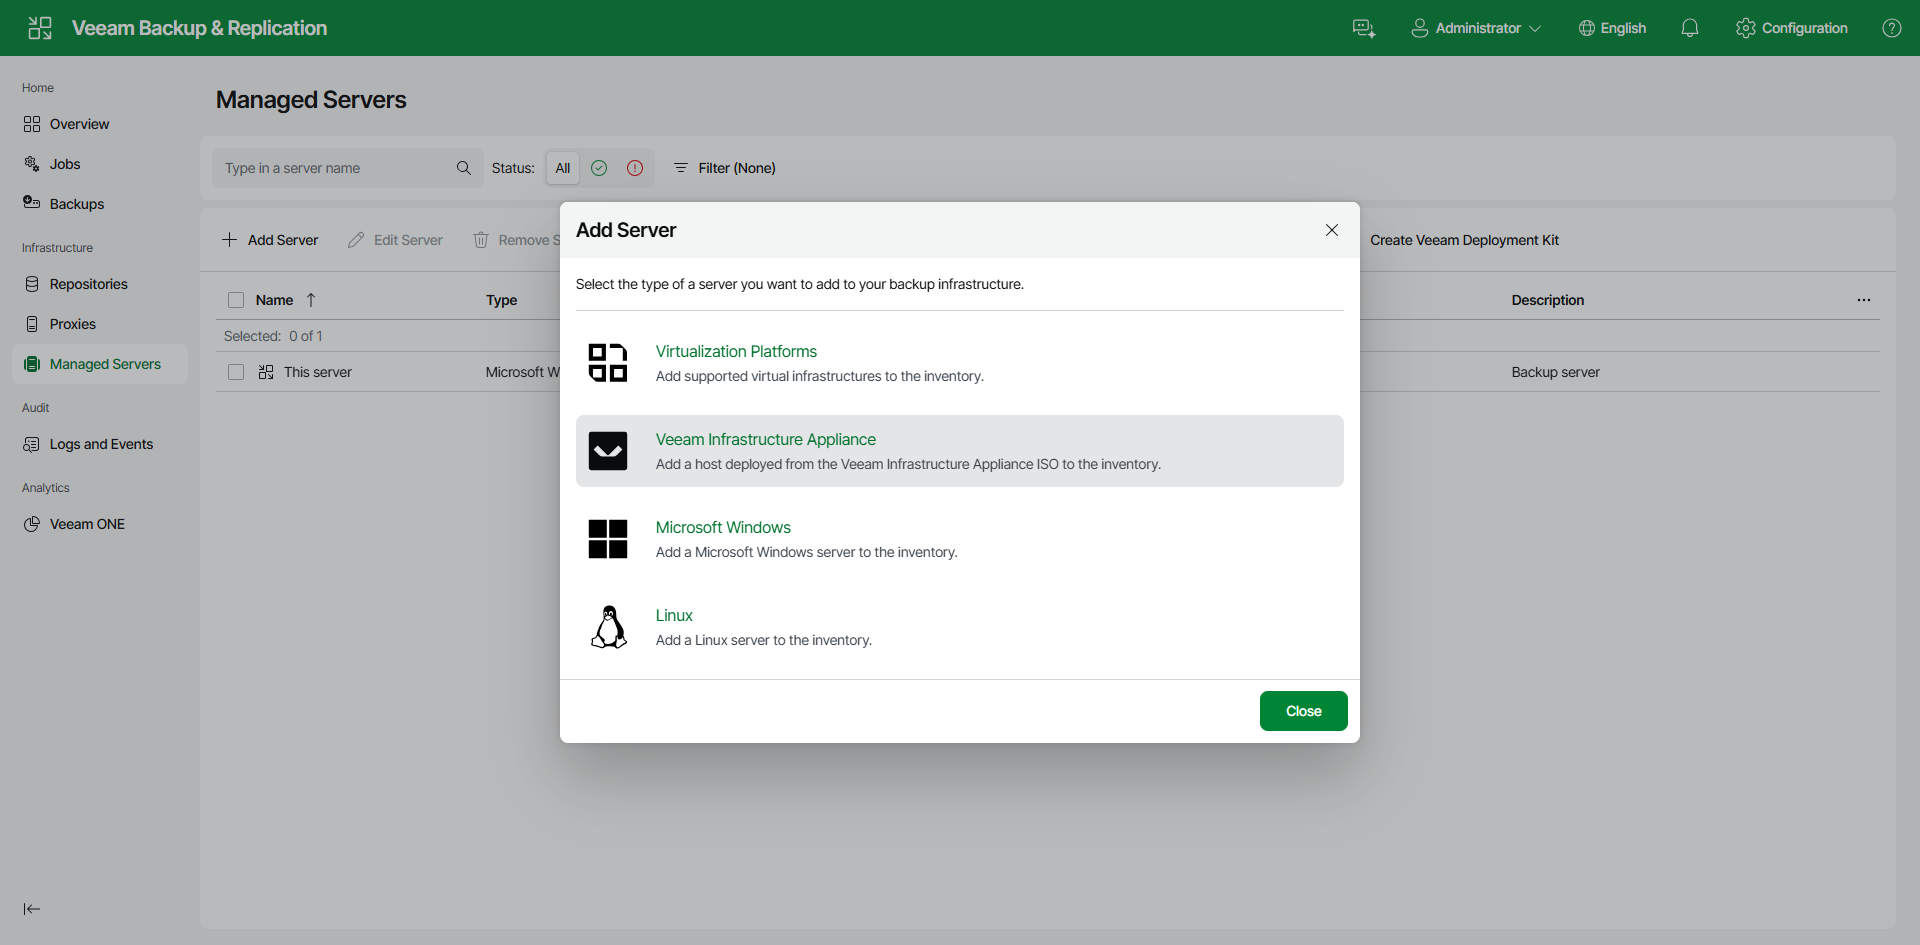
Task: Click the Proxies icon in sidebar
Action: tap(32, 324)
